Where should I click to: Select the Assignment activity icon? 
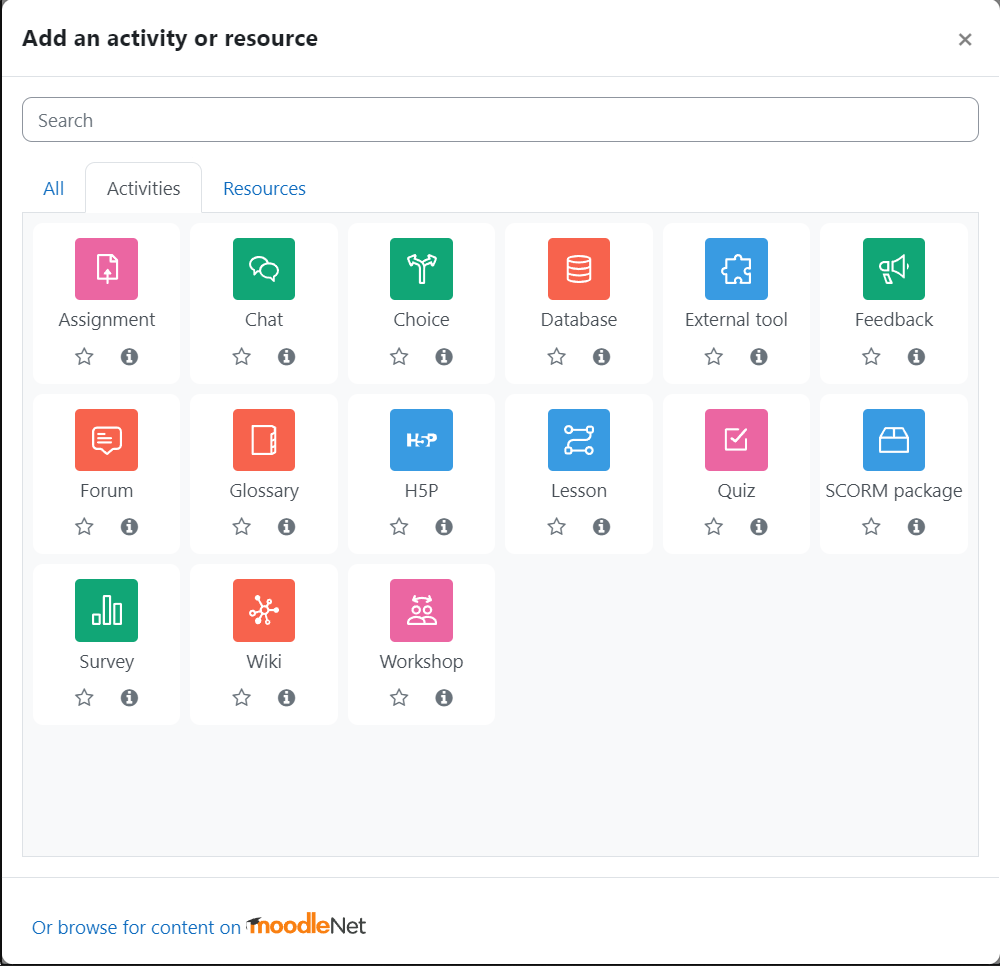(107, 268)
